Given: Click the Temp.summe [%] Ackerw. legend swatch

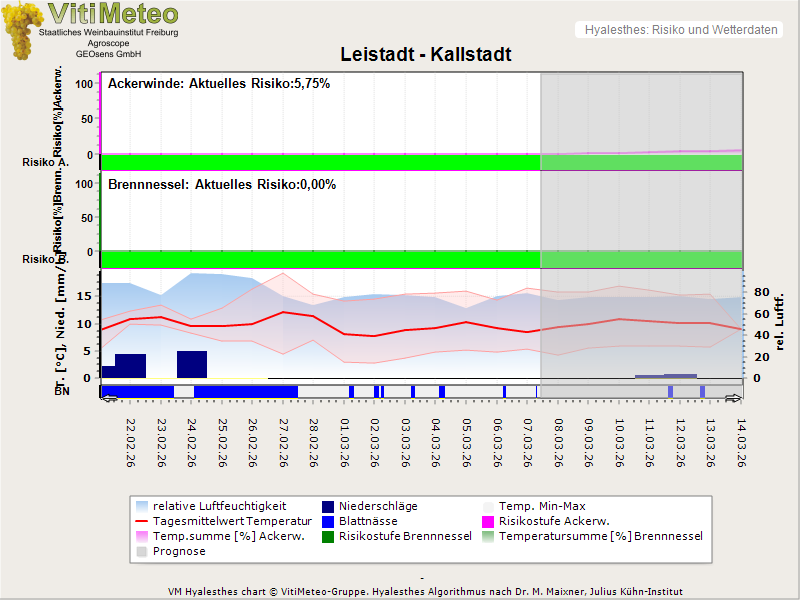Looking at the screenshot, I should 143,537.
